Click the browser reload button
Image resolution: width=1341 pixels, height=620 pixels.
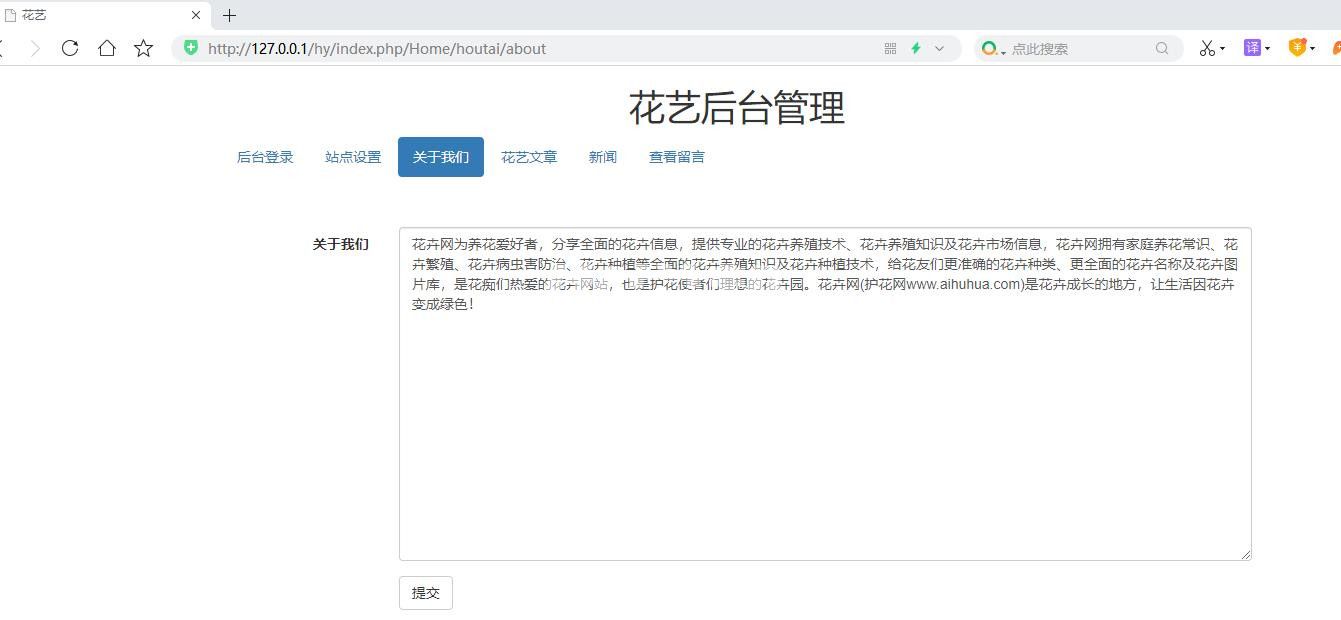(70, 48)
